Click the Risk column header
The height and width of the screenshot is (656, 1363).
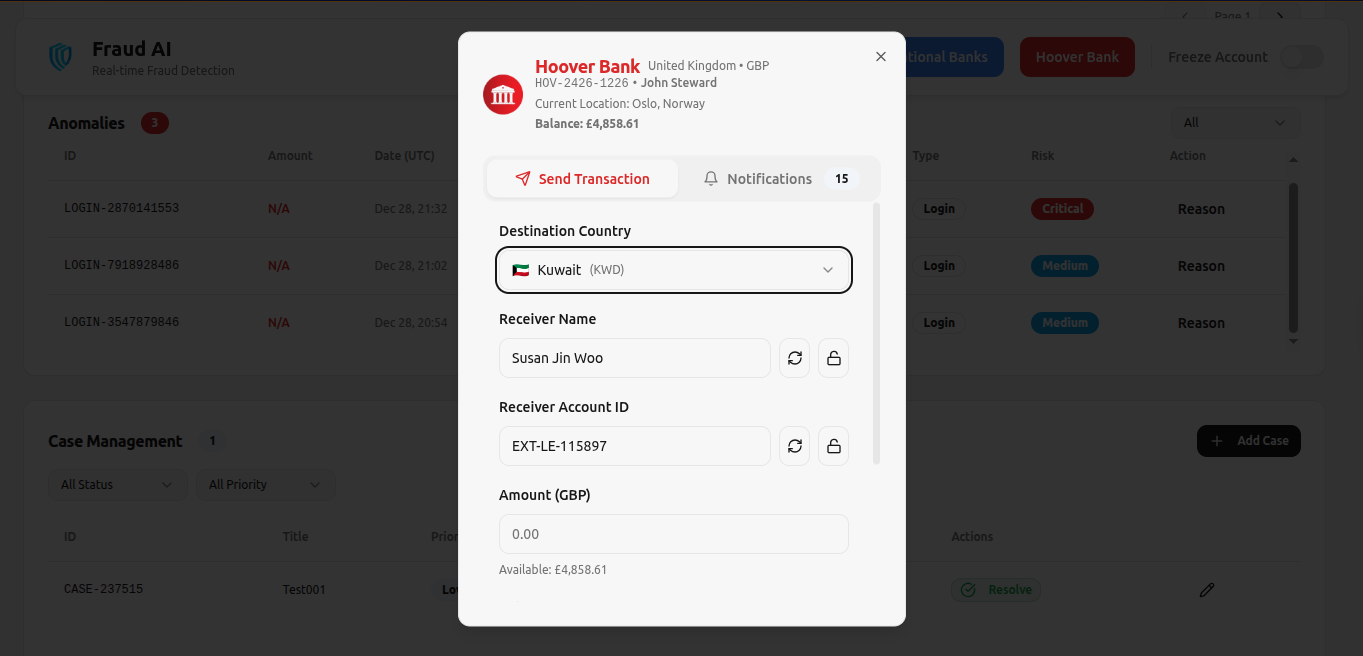click(1042, 156)
